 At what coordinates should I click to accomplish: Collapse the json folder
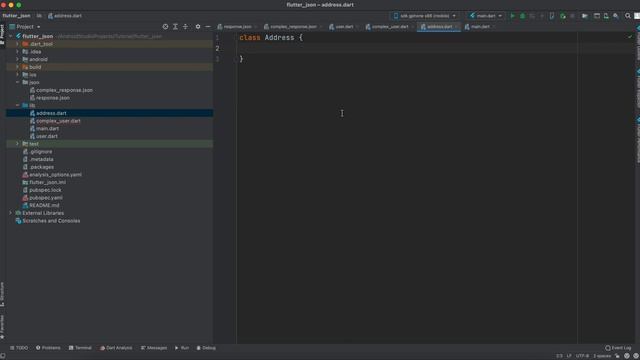tap(18, 82)
